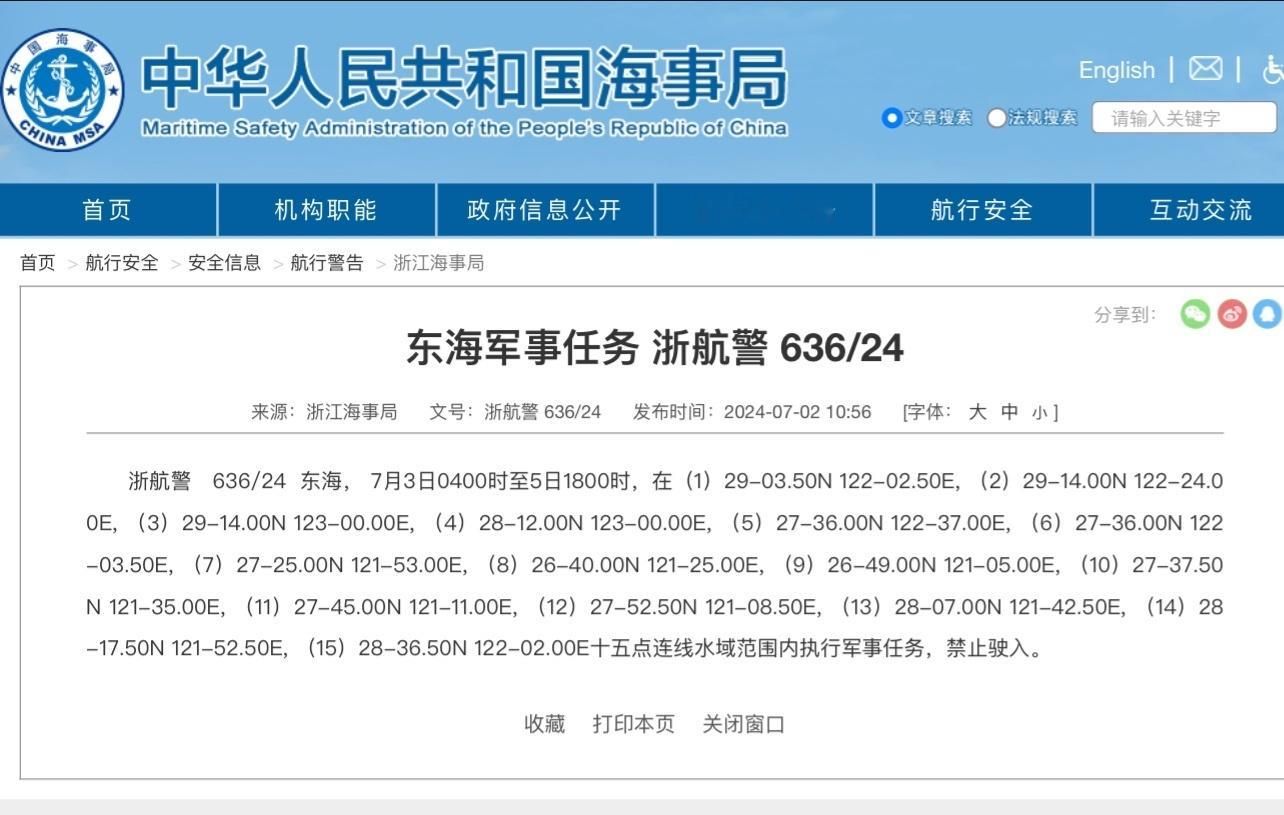1284x815 pixels.
Task: Select the 法规搜索 radio button
Action: pyautogui.click(x=996, y=118)
